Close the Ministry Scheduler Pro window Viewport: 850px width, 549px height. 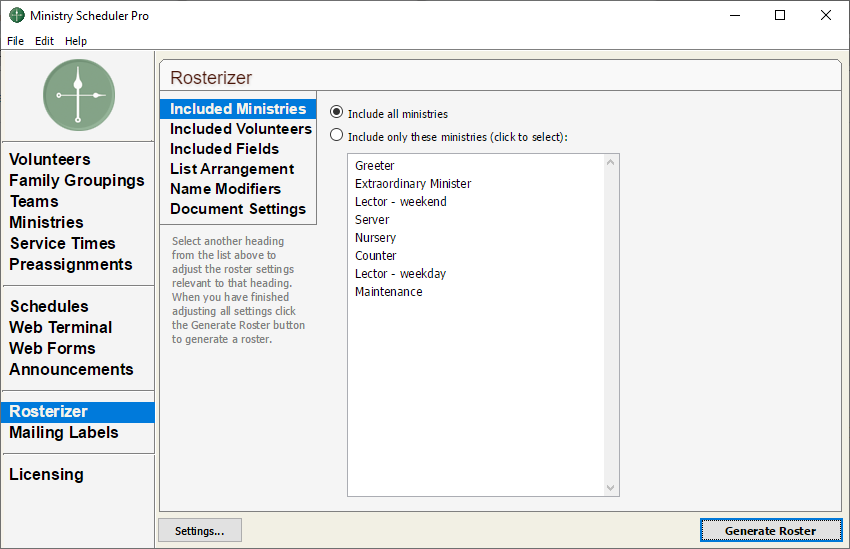click(826, 15)
